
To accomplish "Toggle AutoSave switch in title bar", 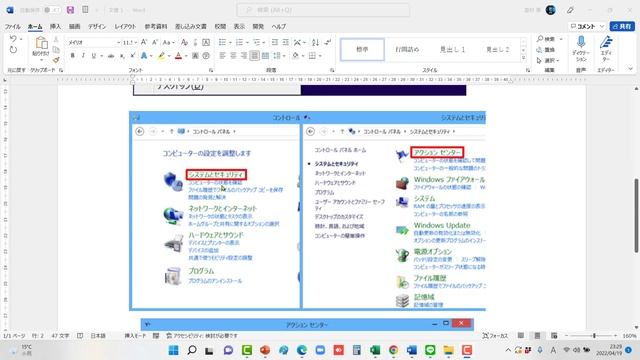I will tap(52, 10).
